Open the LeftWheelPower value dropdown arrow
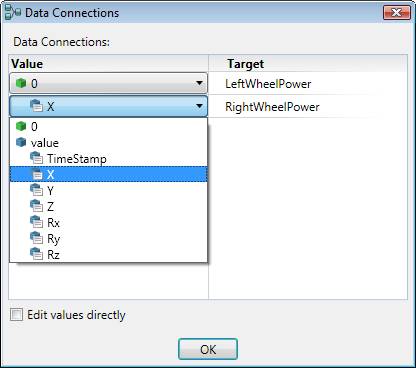Image resolution: width=416 pixels, height=368 pixels. (199, 83)
